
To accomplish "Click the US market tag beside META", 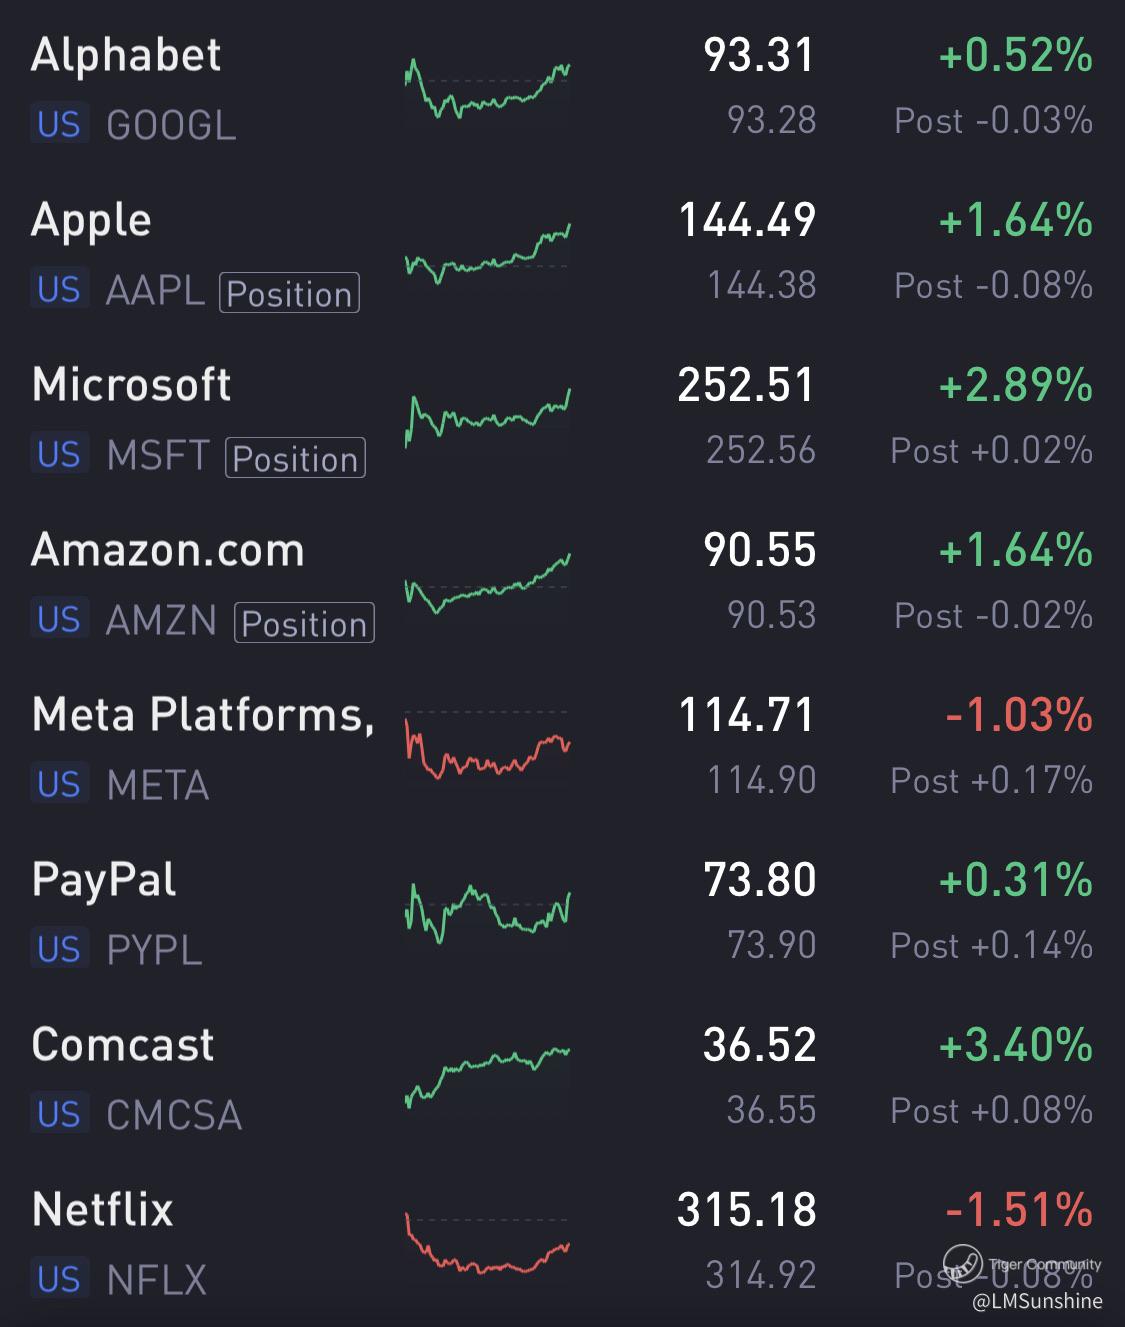I will click(x=59, y=784).
